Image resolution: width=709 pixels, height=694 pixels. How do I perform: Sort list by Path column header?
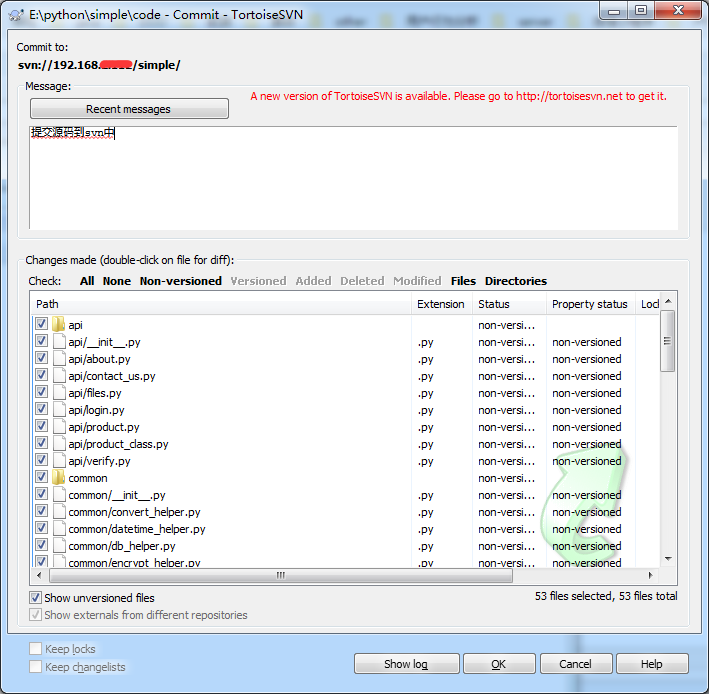(221, 304)
